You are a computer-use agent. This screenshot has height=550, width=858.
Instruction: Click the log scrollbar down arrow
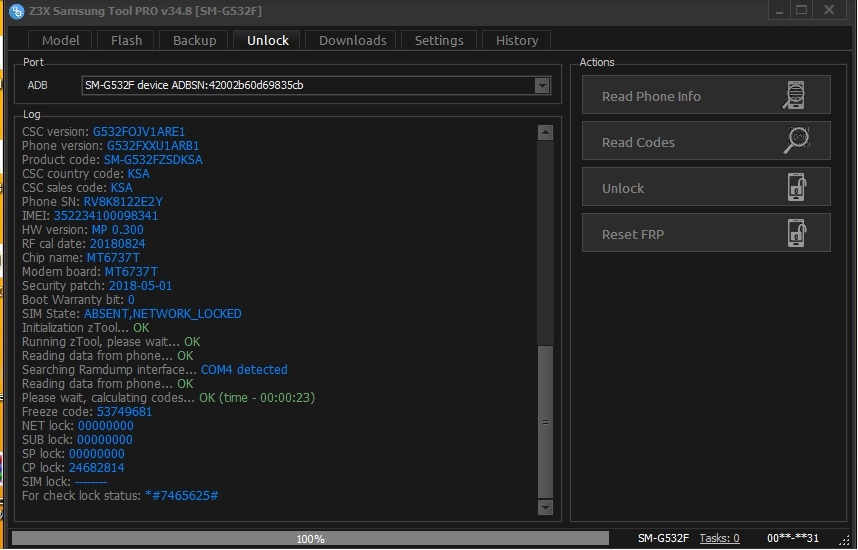(x=545, y=507)
